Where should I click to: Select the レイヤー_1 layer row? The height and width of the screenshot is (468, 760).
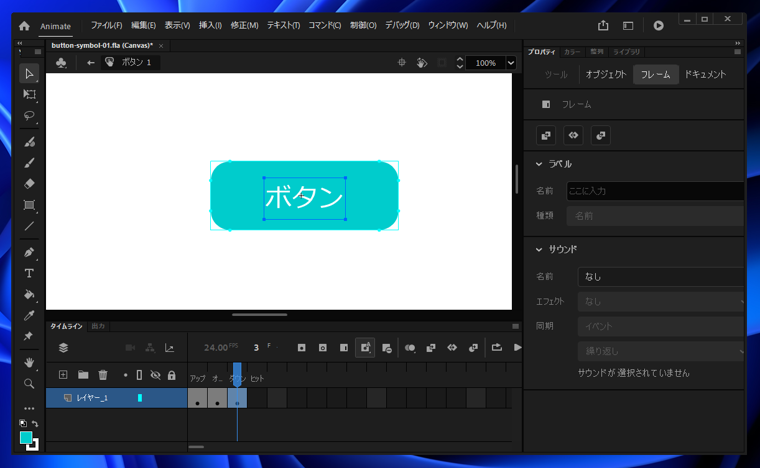pyautogui.click(x=117, y=398)
